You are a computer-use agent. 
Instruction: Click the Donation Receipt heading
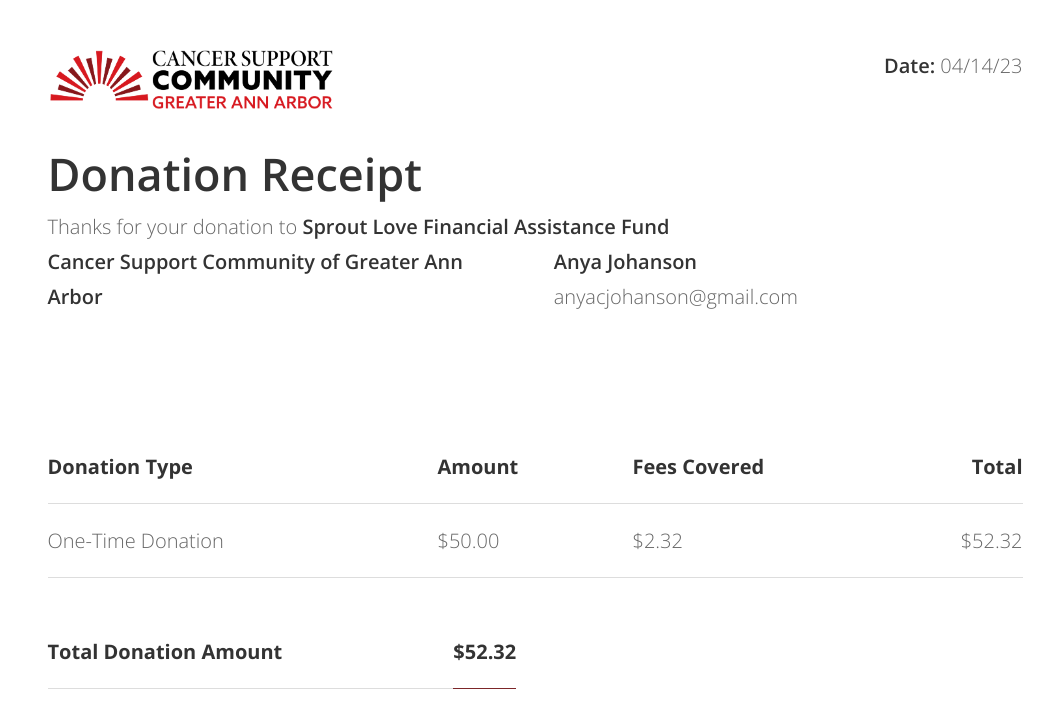pyautogui.click(x=235, y=175)
